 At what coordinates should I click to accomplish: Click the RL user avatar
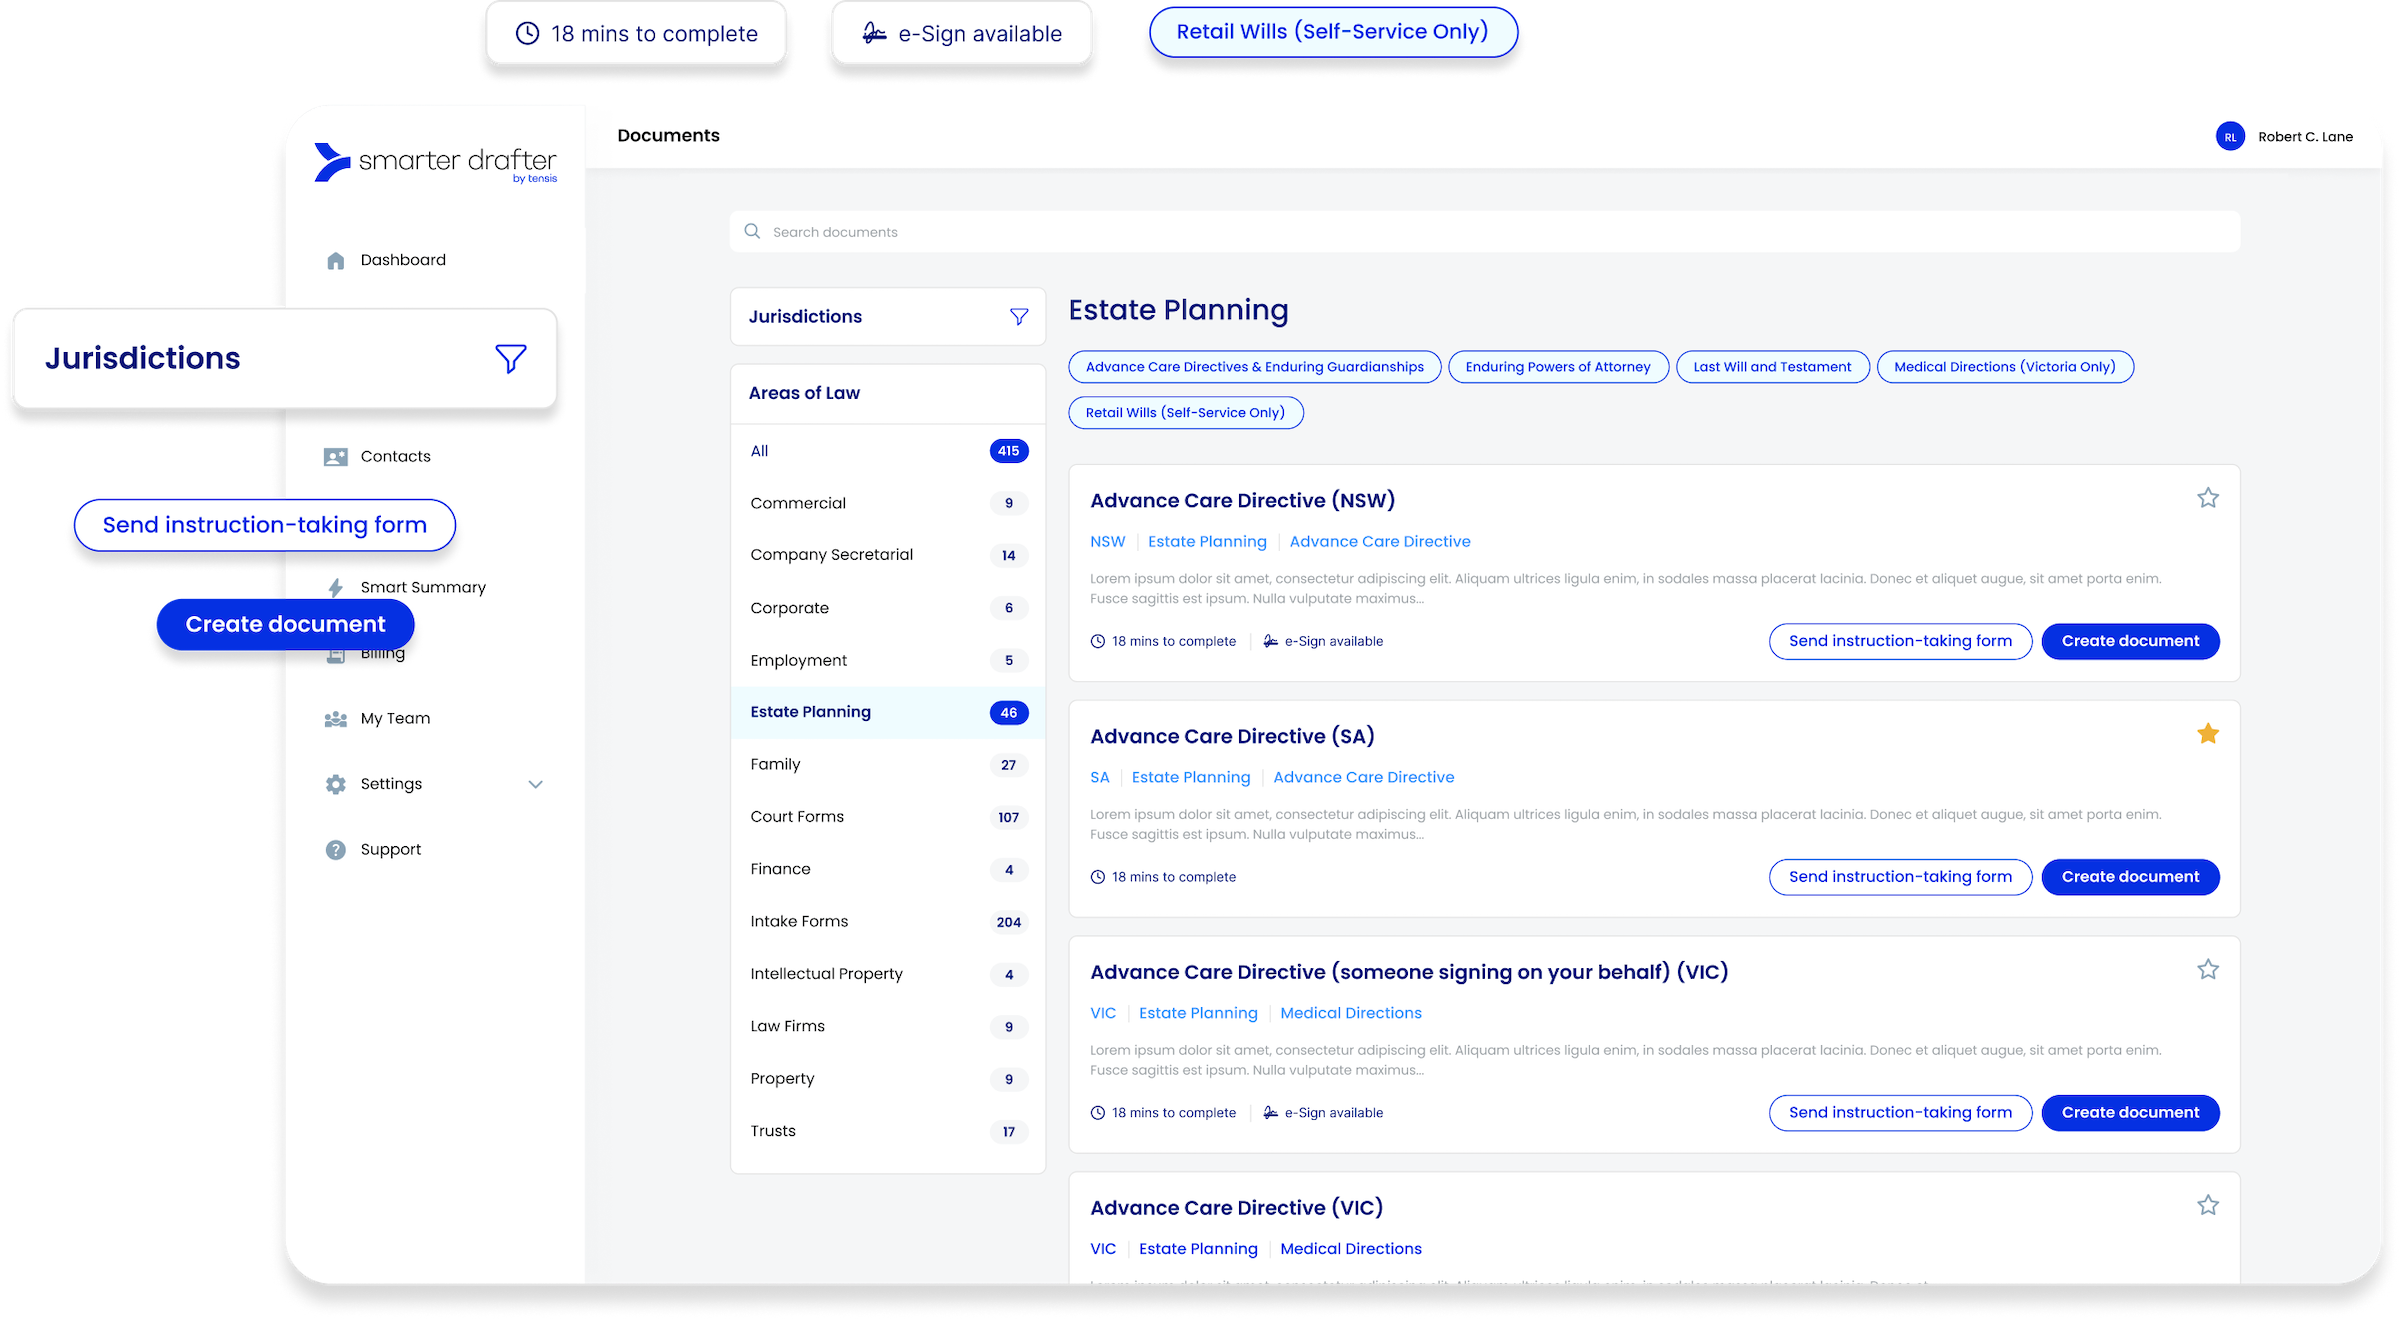[2229, 137]
